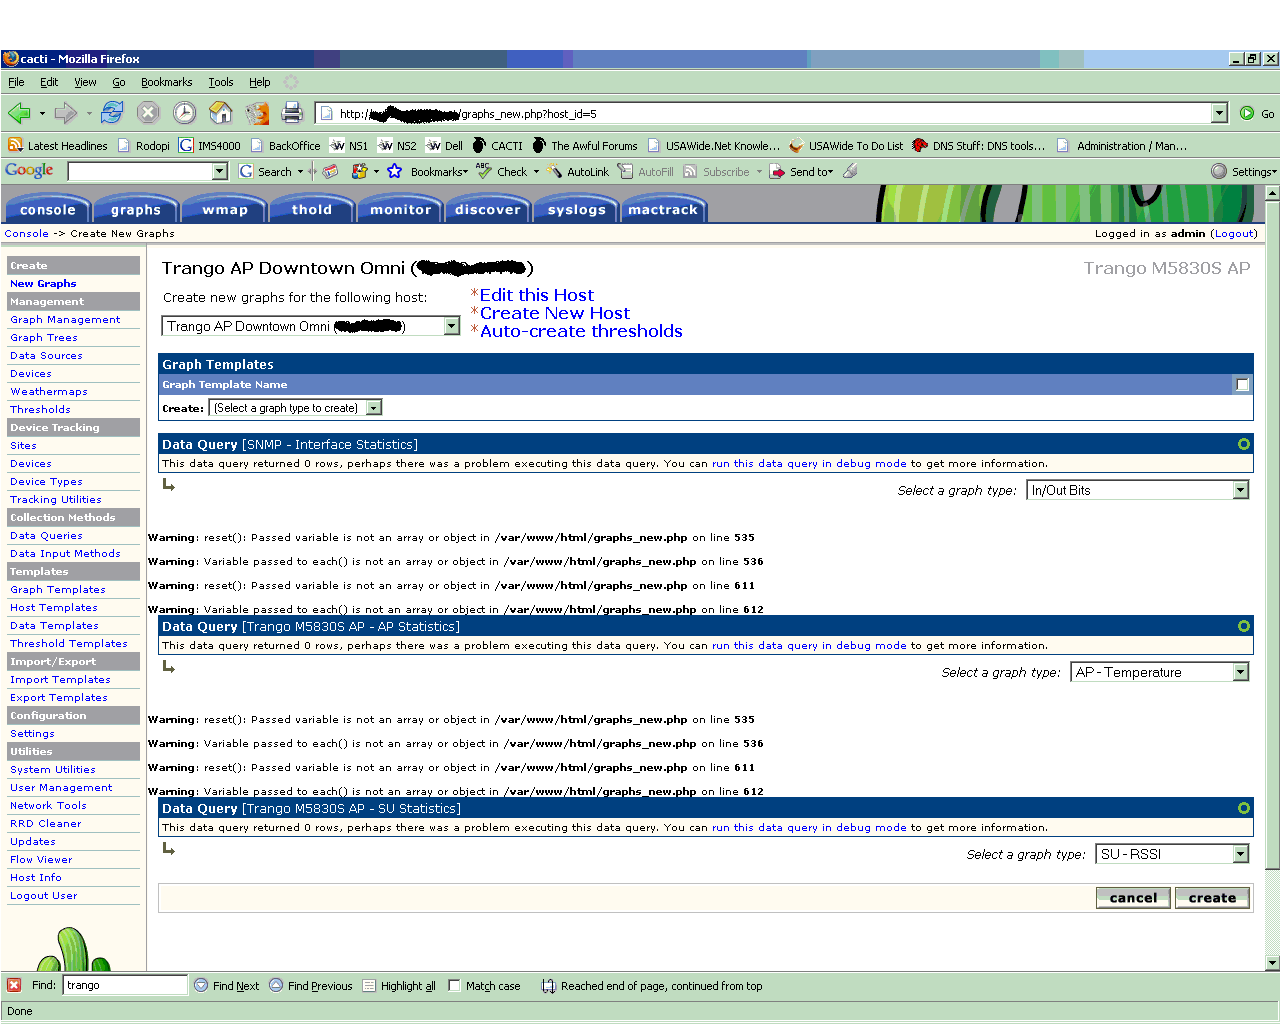This screenshot has height=1024, width=1280.
Task: Click the Print icon in toolbar
Action: point(292,113)
